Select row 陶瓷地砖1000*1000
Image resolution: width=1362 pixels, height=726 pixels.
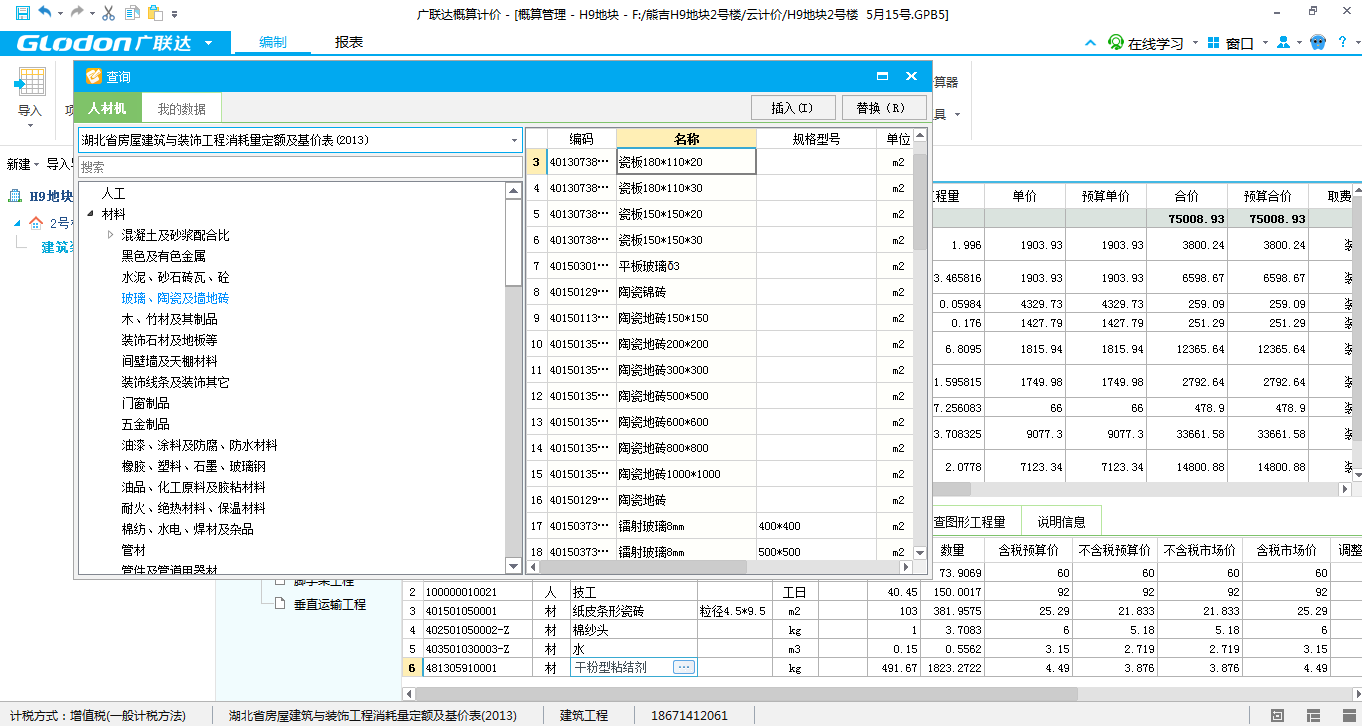pyautogui.click(x=720, y=474)
